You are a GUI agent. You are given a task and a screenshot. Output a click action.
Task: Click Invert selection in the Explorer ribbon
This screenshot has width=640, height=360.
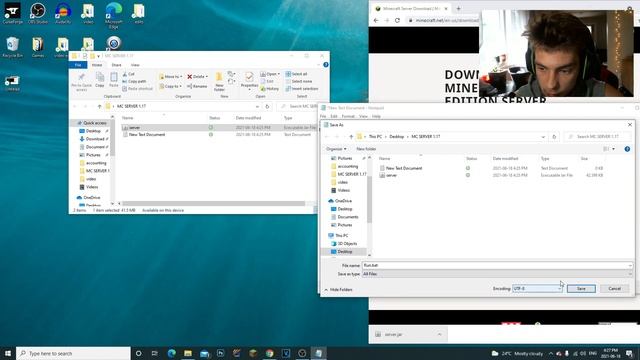tap(302, 89)
